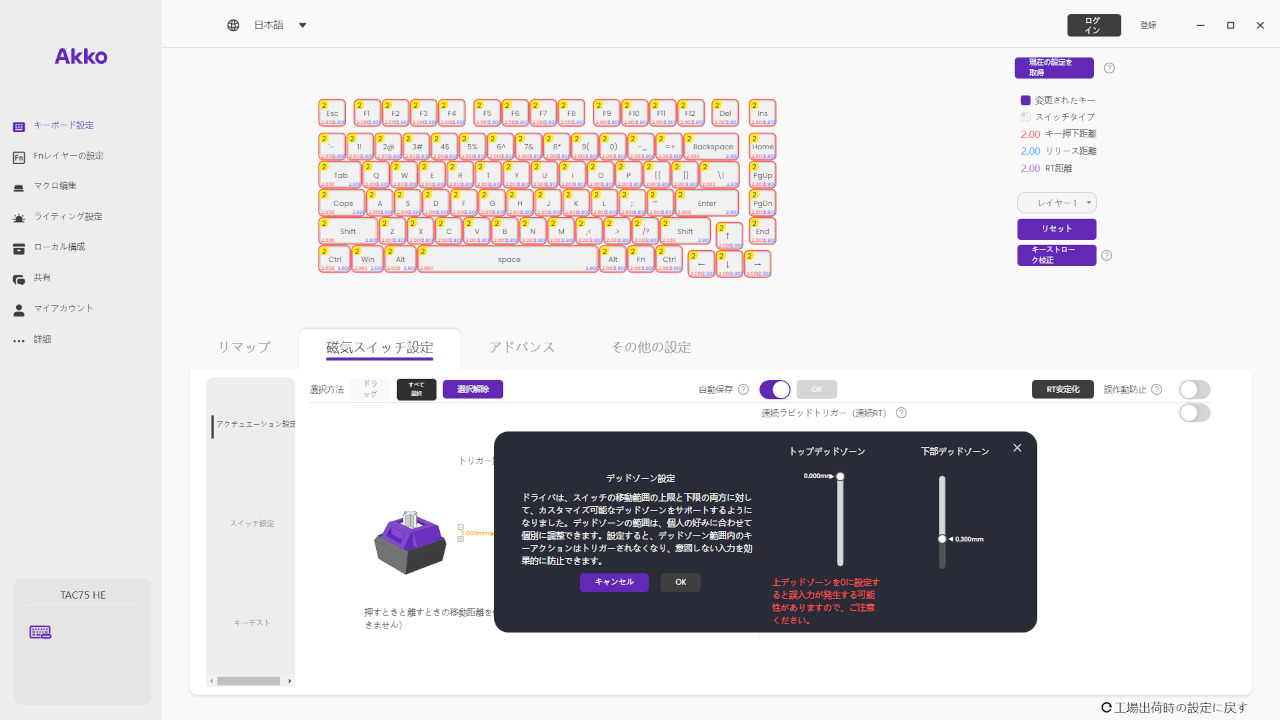Toggle the 自動保存 switch off
The height and width of the screenshot is (720, 1280).
coord(775,389)
